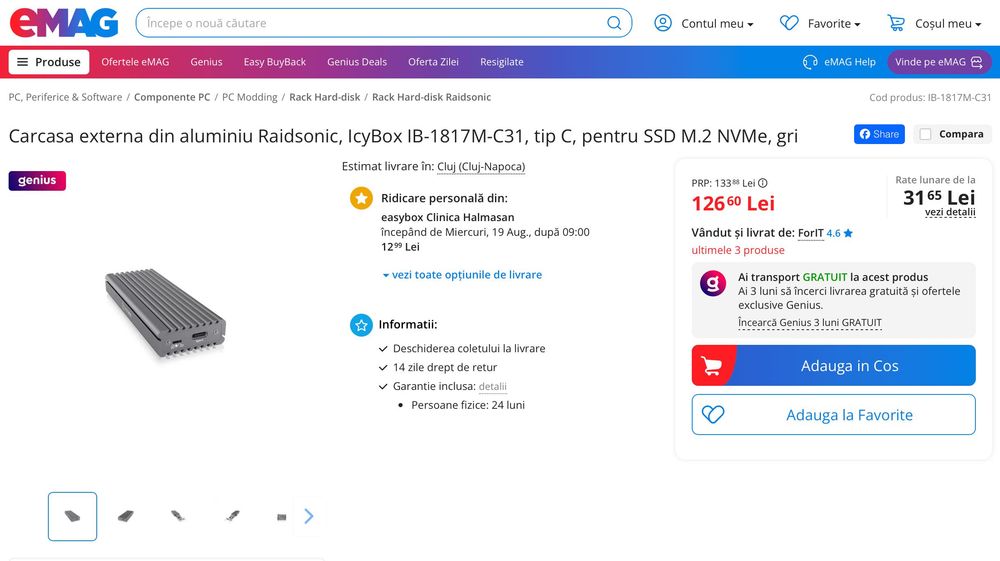This screenshot has height=561, width=1000.
Task: Click the shopping cart icon in header
Action: point(896,23)
